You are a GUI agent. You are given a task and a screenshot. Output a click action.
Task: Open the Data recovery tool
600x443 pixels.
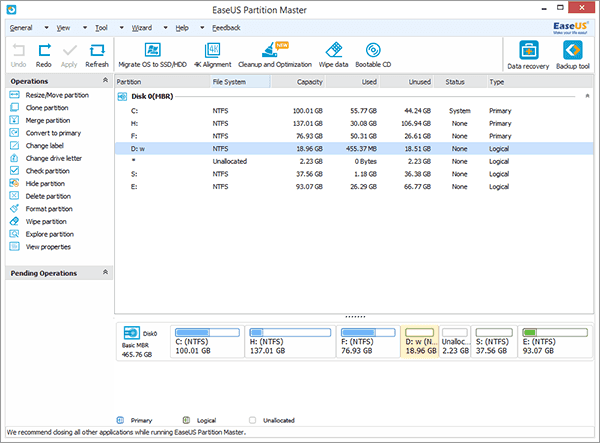pos(527,53)
